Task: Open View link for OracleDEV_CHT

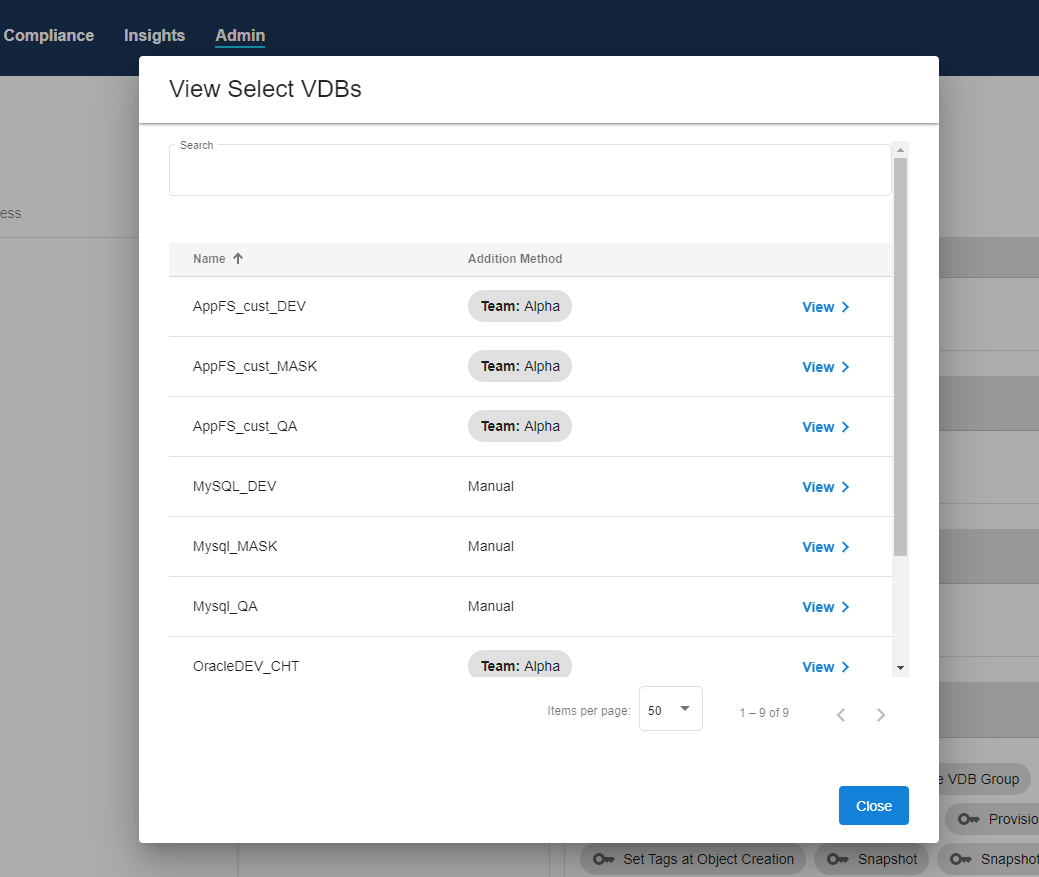Action: pos(818,667)
